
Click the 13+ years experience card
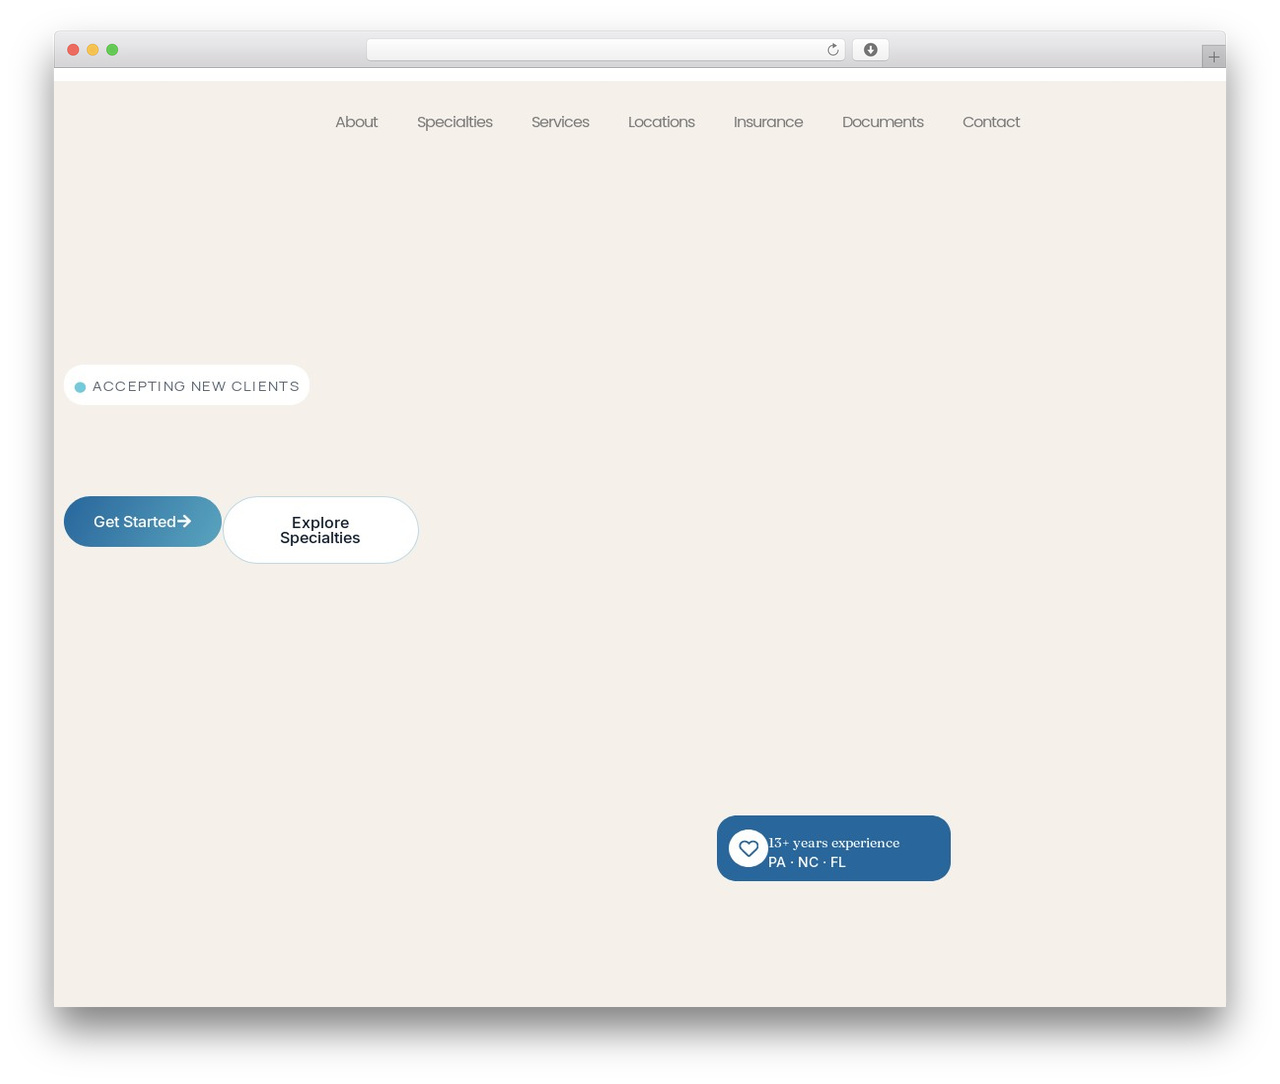[833, 848]
